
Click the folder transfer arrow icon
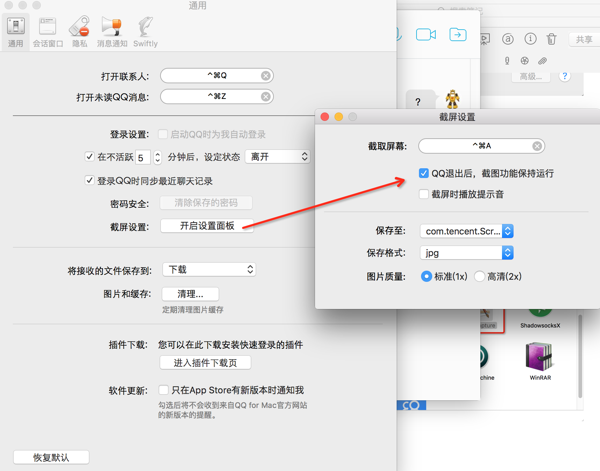tap(458, 34)
